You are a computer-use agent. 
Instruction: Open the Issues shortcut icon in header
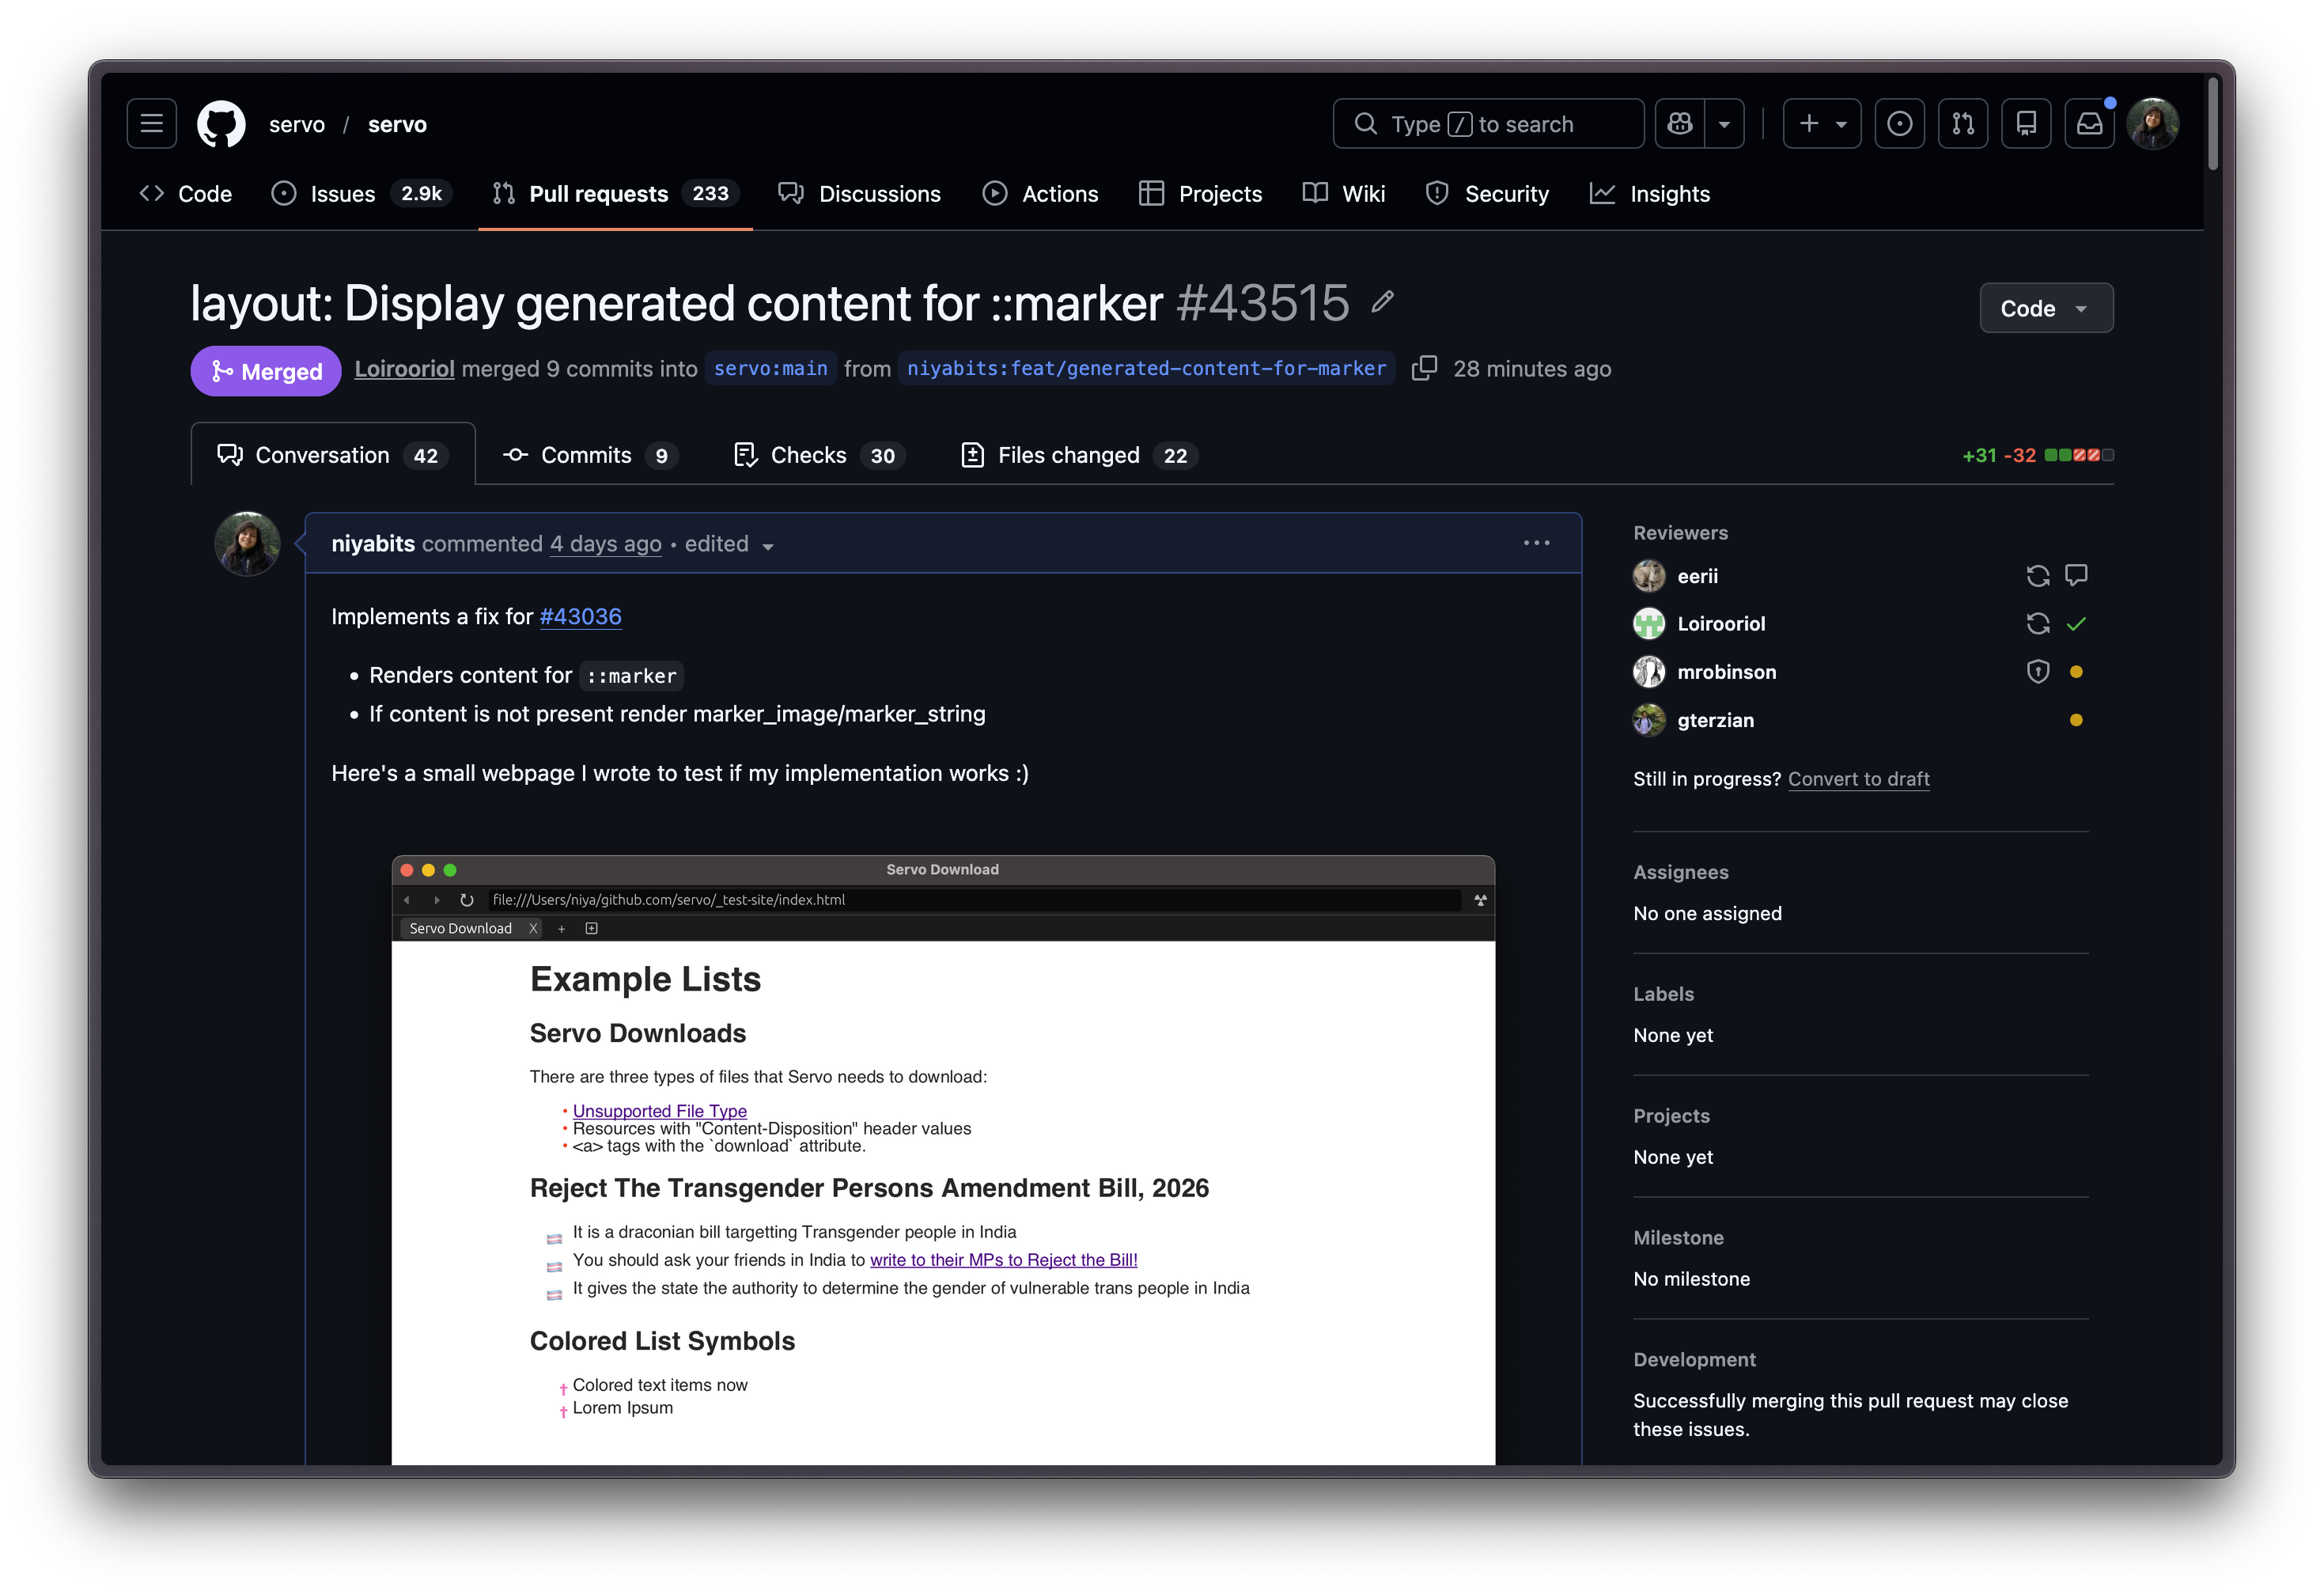click(x=1899, y=124)
